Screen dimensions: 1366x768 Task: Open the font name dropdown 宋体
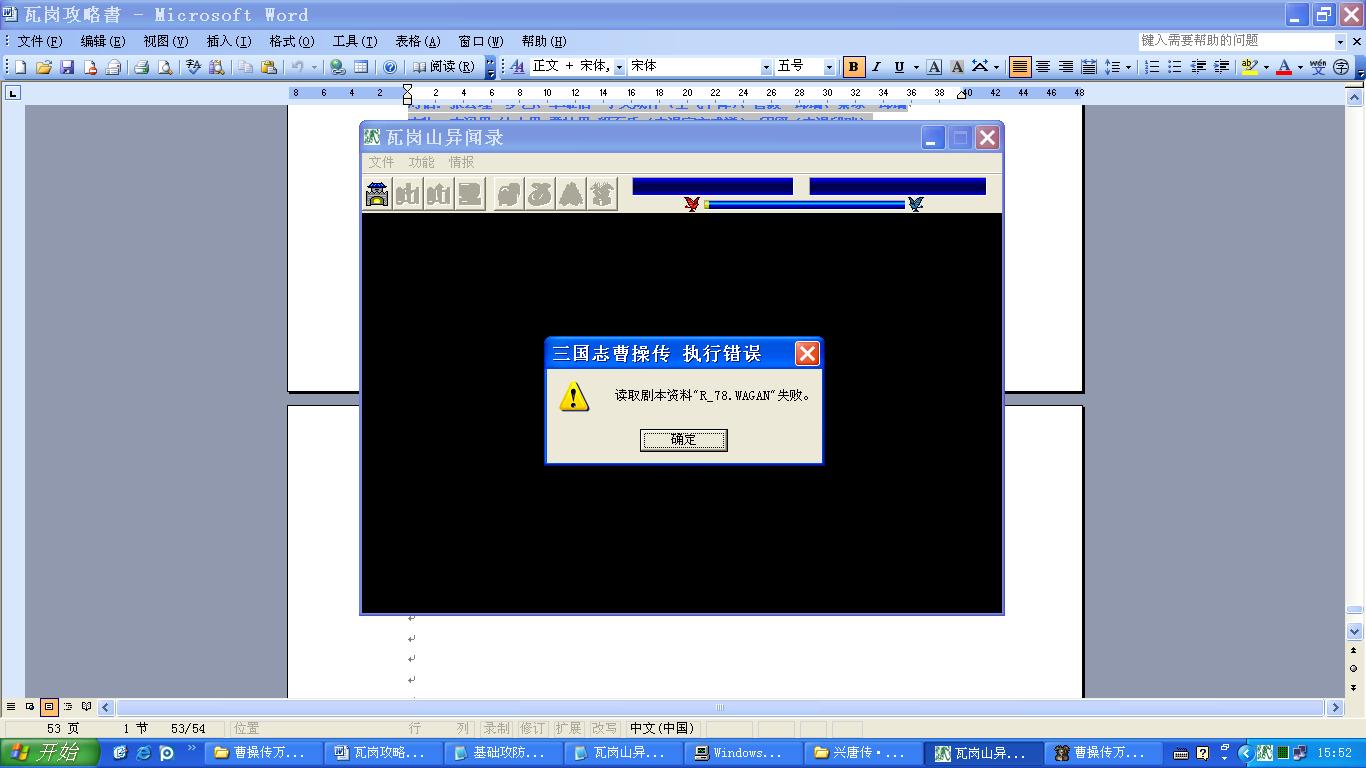point(766,67)
